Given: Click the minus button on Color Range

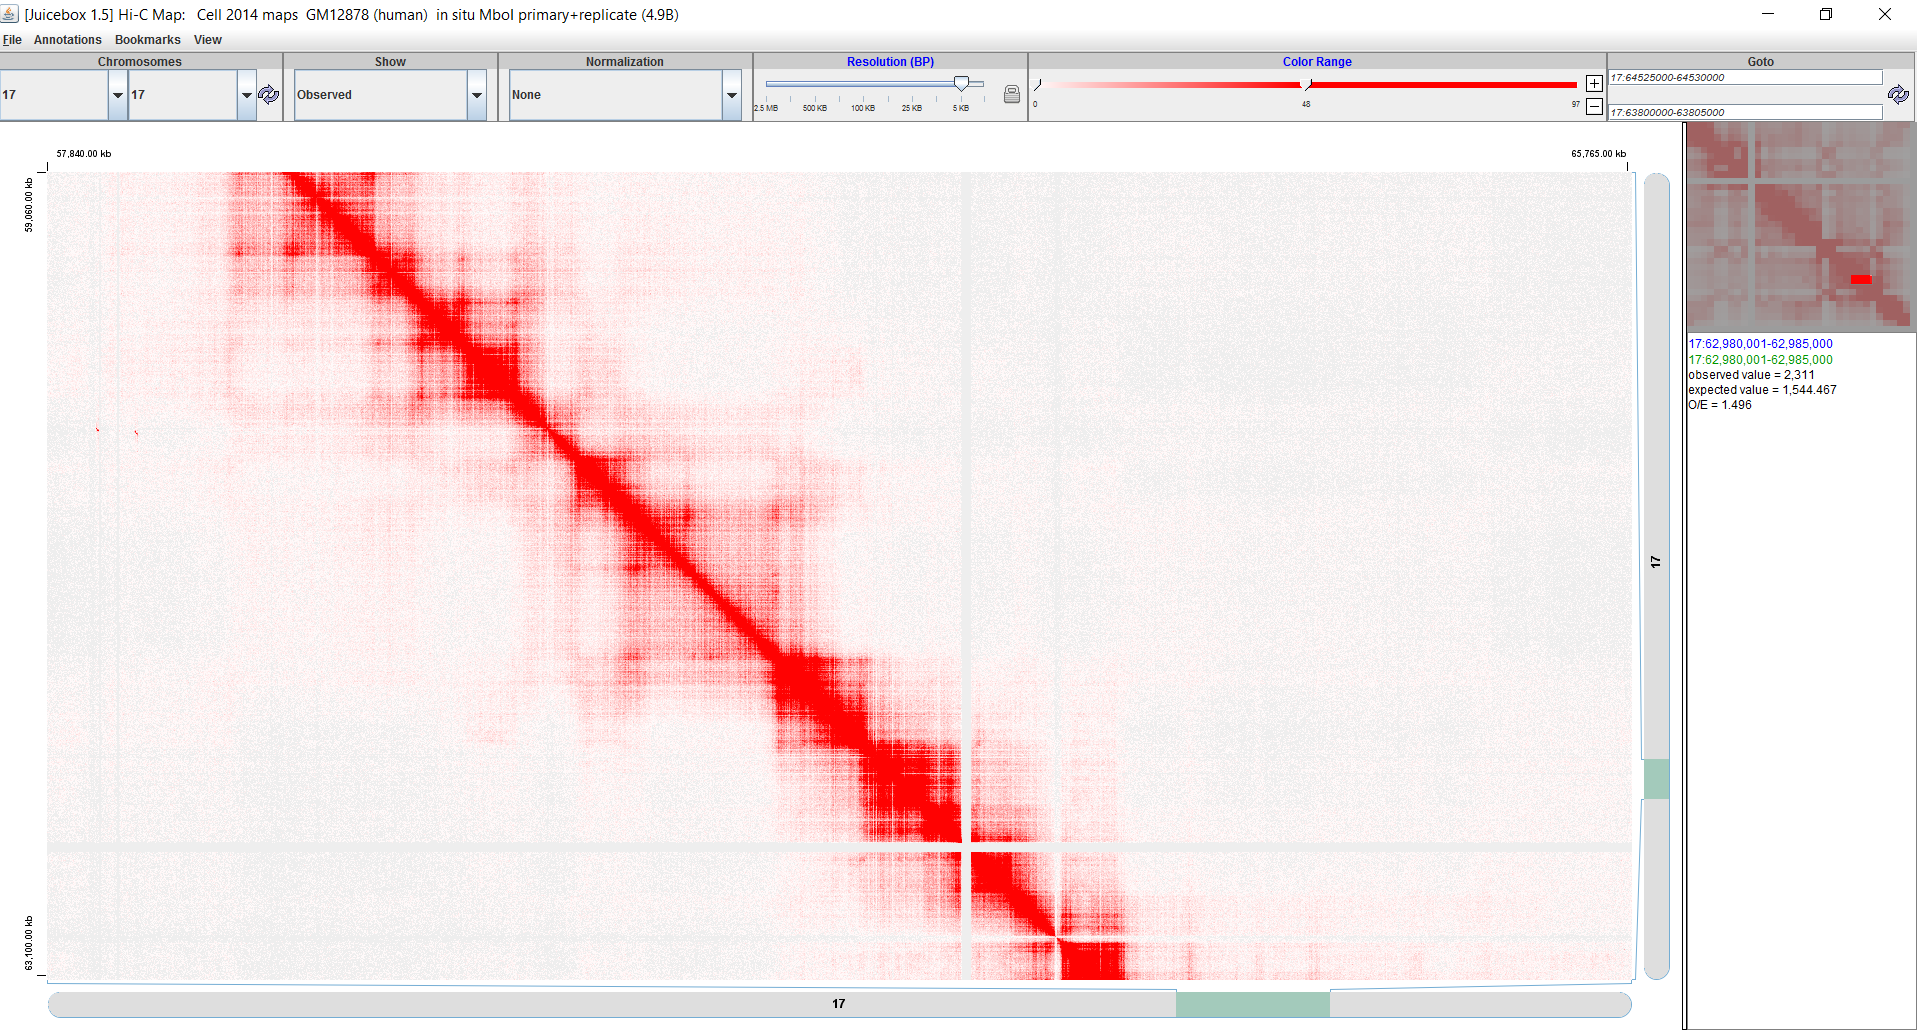Looking at the screenshot, I should point(1594,106).
